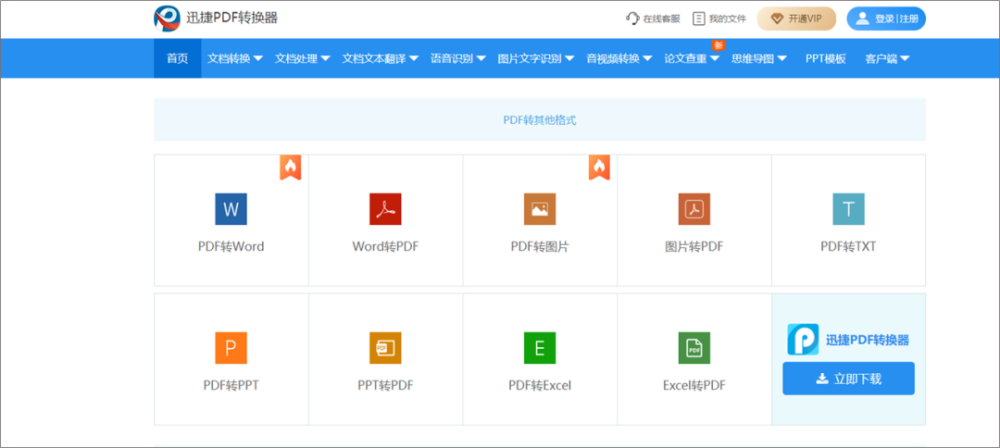Click the 登录|注册 button

886,19
